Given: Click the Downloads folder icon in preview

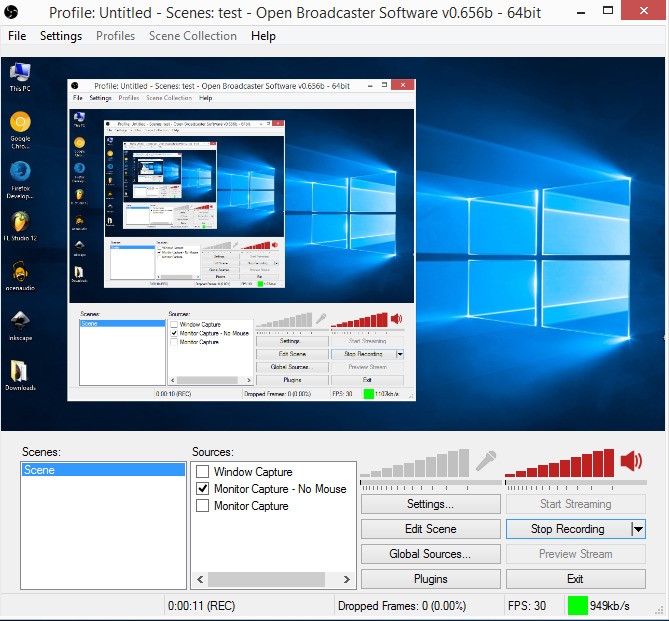Looking at the screenshot, I should click(x=20, y=370).
